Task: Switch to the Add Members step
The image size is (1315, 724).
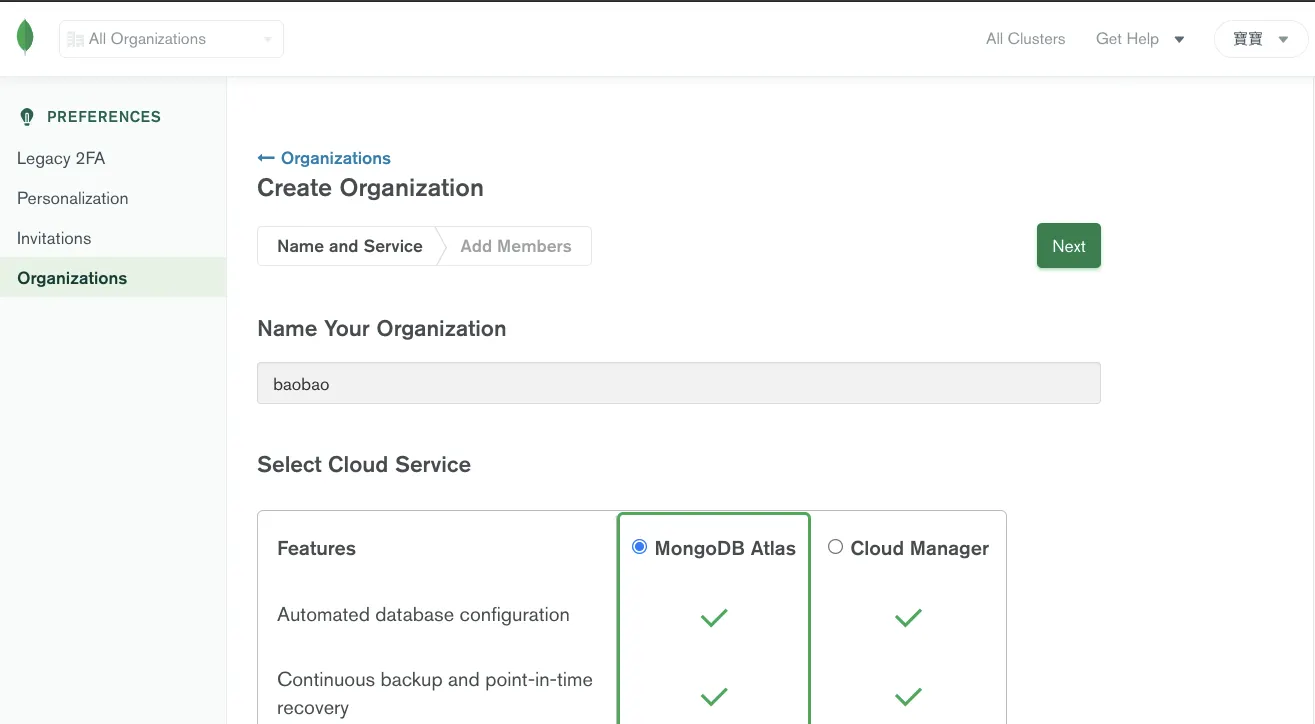Action: point(516,246)
